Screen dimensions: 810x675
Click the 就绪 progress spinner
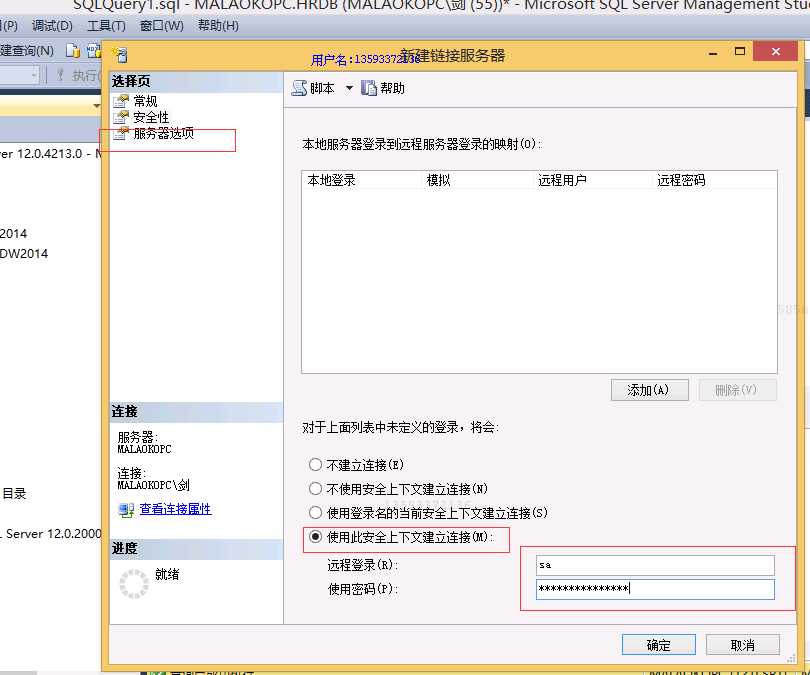(134, 584)
